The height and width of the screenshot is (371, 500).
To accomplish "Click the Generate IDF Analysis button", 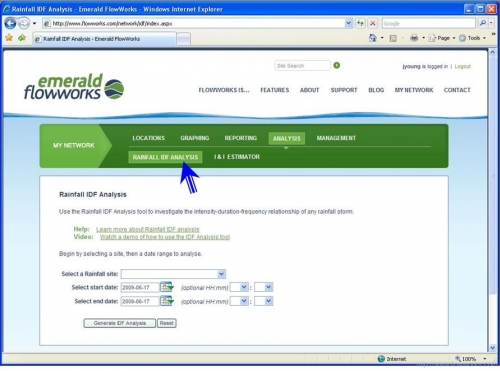I will click(120, 323).
